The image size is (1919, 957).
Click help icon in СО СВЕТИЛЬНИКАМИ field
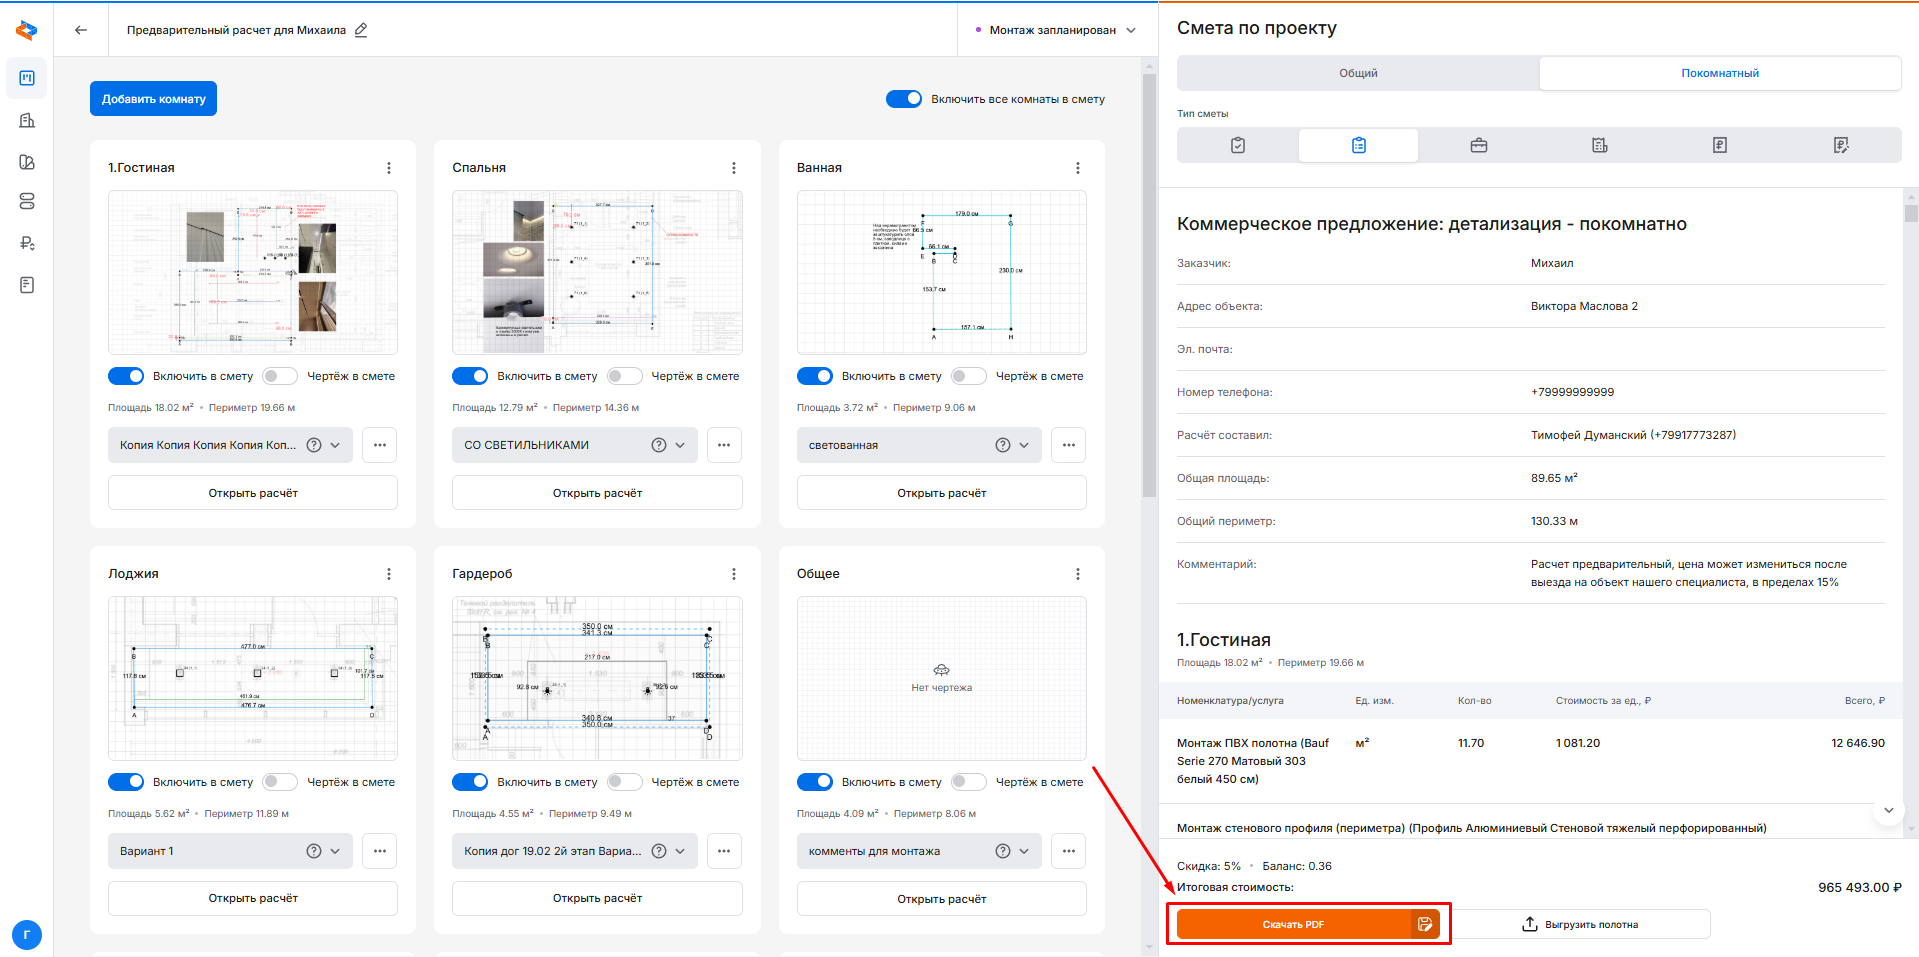[658, 445]
